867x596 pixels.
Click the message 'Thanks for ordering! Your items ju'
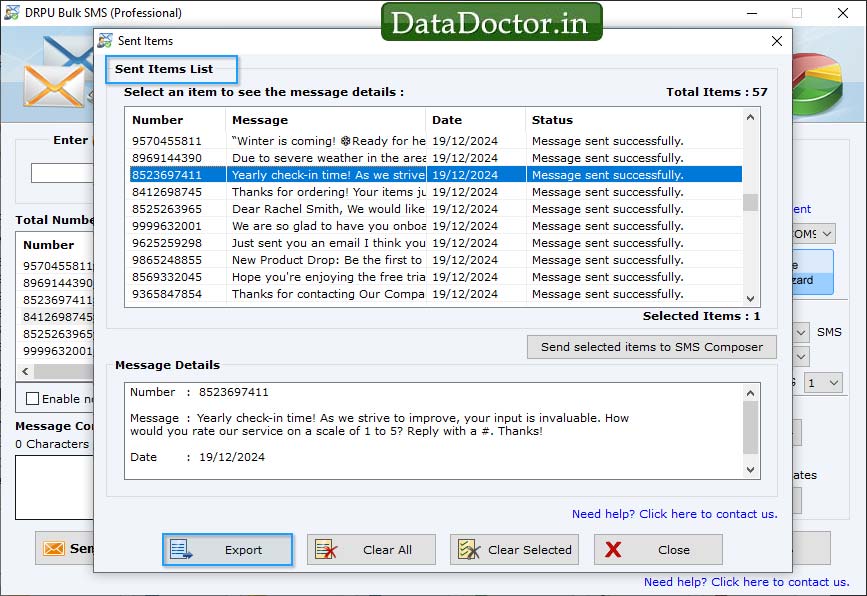(328, 192)
